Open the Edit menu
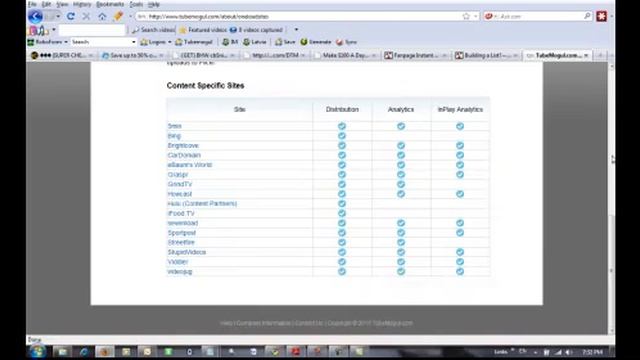Image resolution: width=640 pixels, height=360 pixels. (x=46, y=4)
